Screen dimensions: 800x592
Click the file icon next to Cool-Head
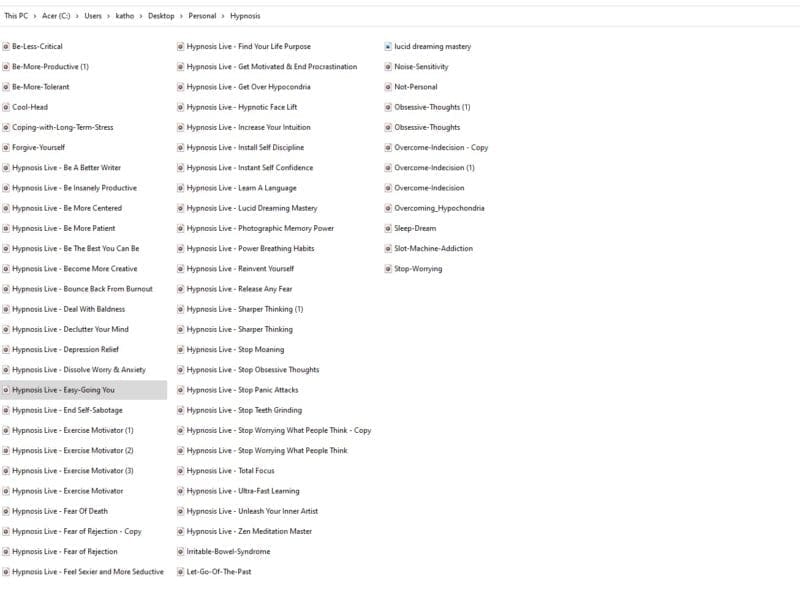(x=6, y=107)
